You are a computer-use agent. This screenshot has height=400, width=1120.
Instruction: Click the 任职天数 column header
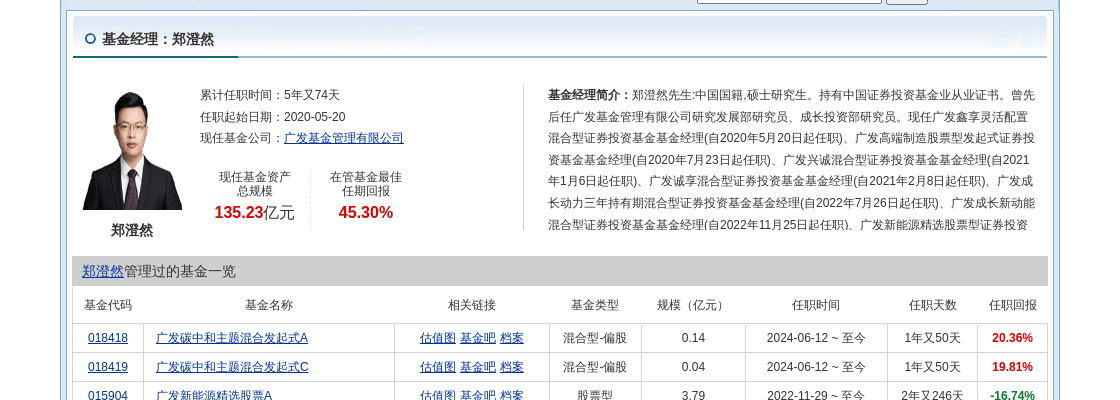click(932, 305)
